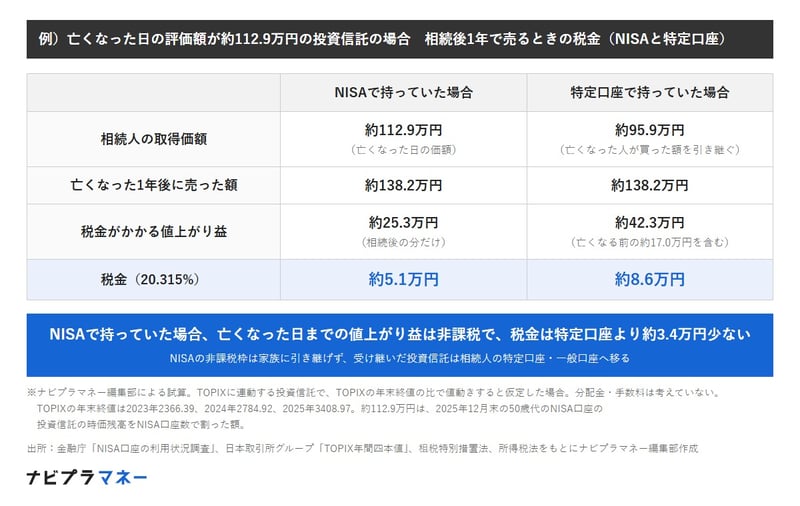
Task: Click the blue banner headline about 約3.4万円少ない
Action: coord(400,335)
